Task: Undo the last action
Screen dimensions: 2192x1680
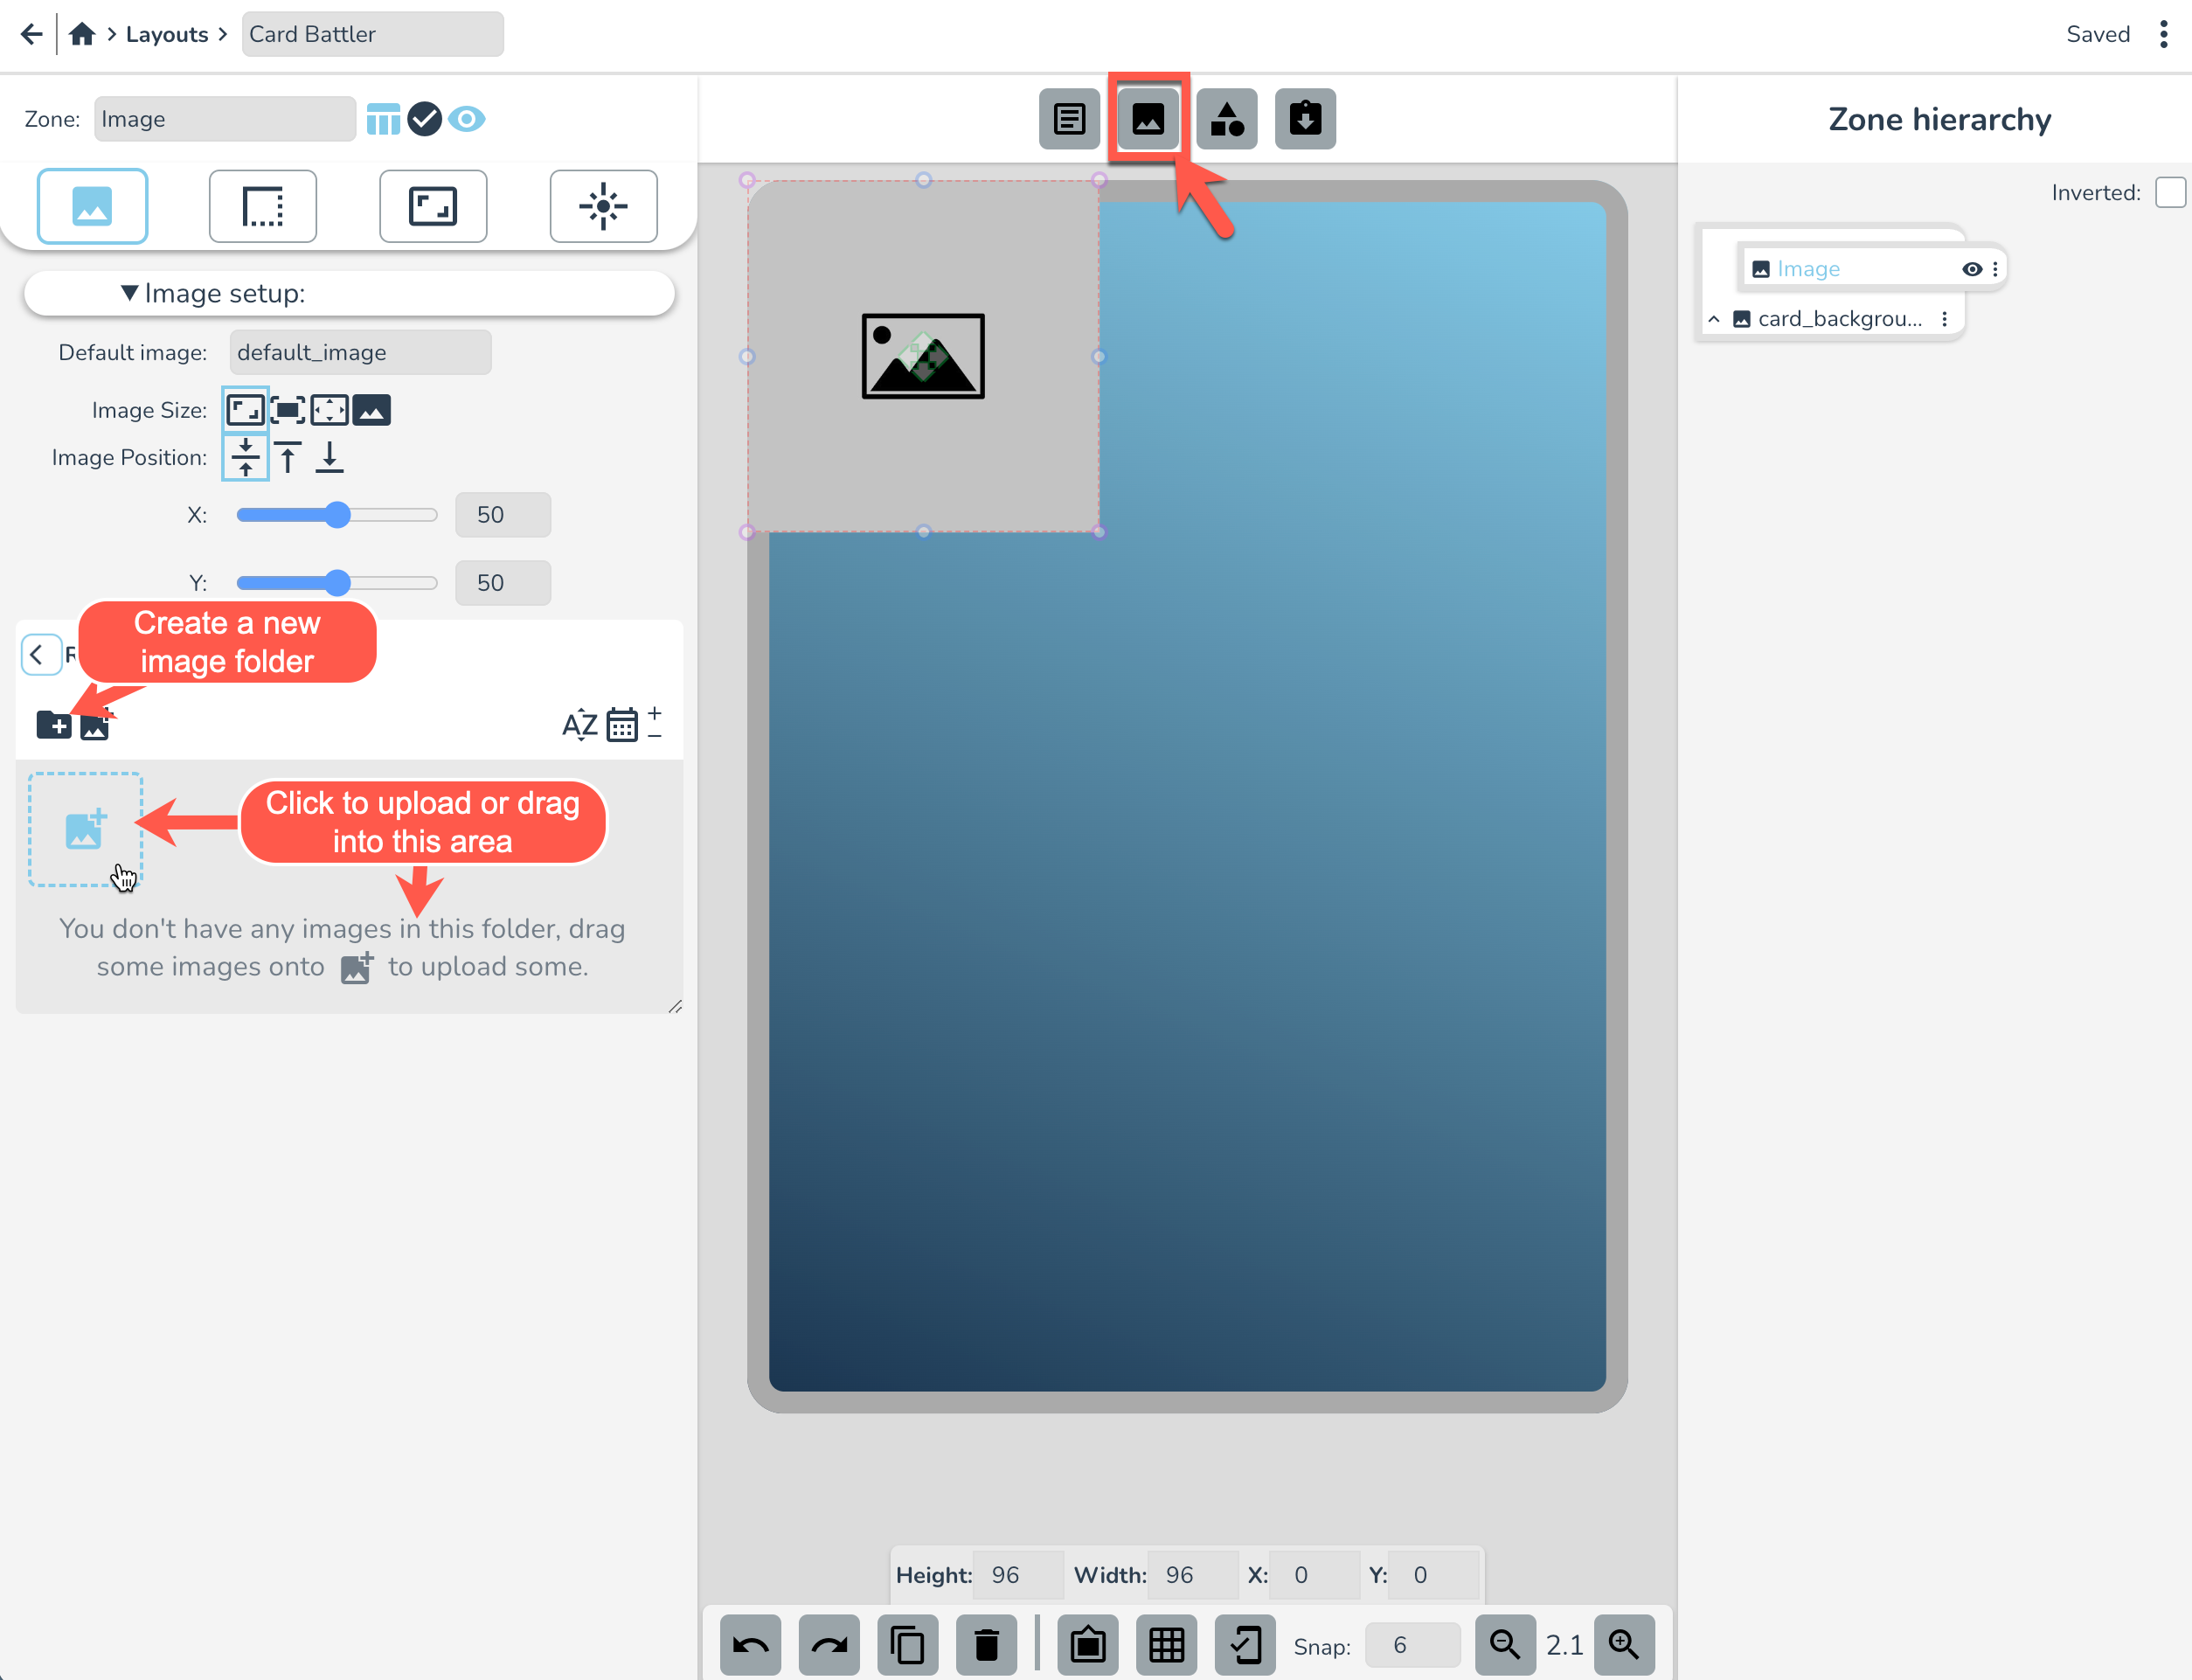Action: (x=751, y=1645)
